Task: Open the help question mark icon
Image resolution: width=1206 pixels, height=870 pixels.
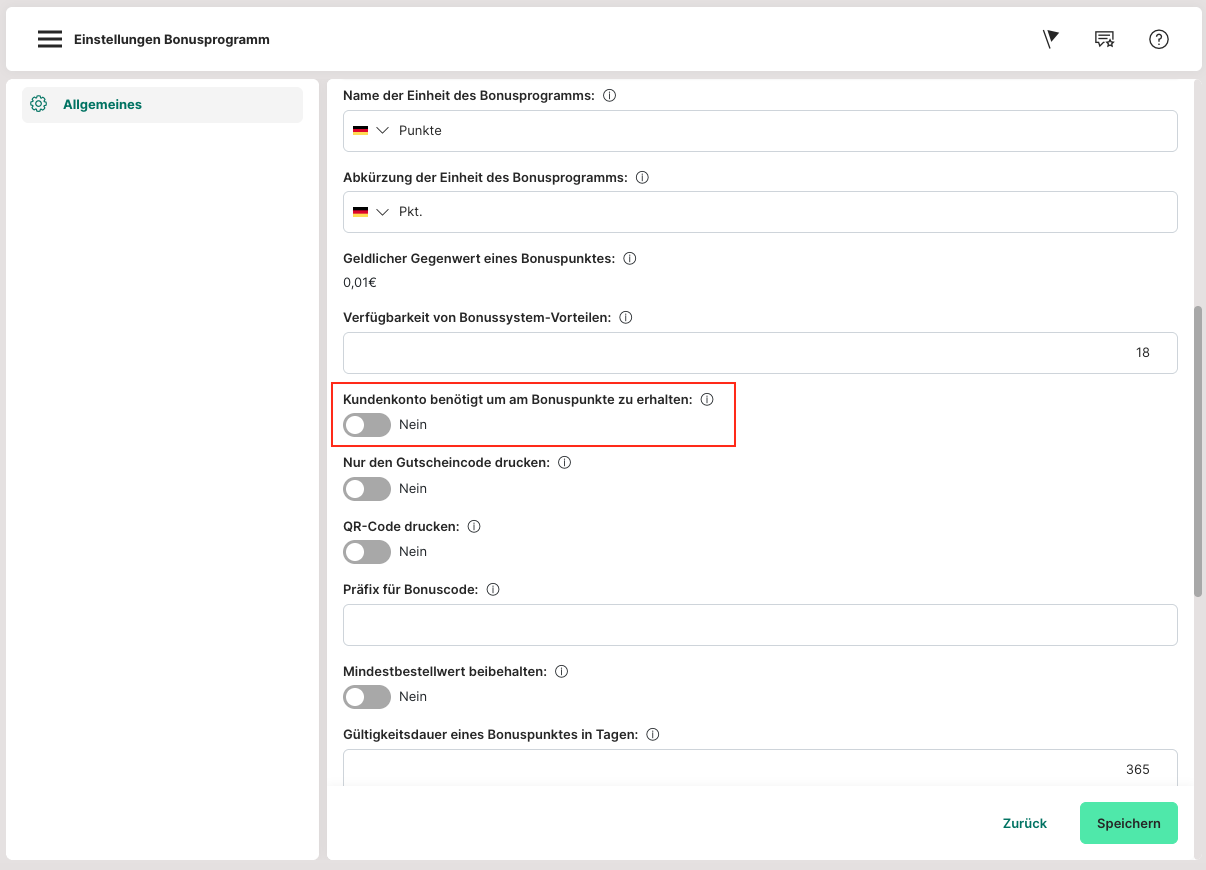Action: (1159, 39)
